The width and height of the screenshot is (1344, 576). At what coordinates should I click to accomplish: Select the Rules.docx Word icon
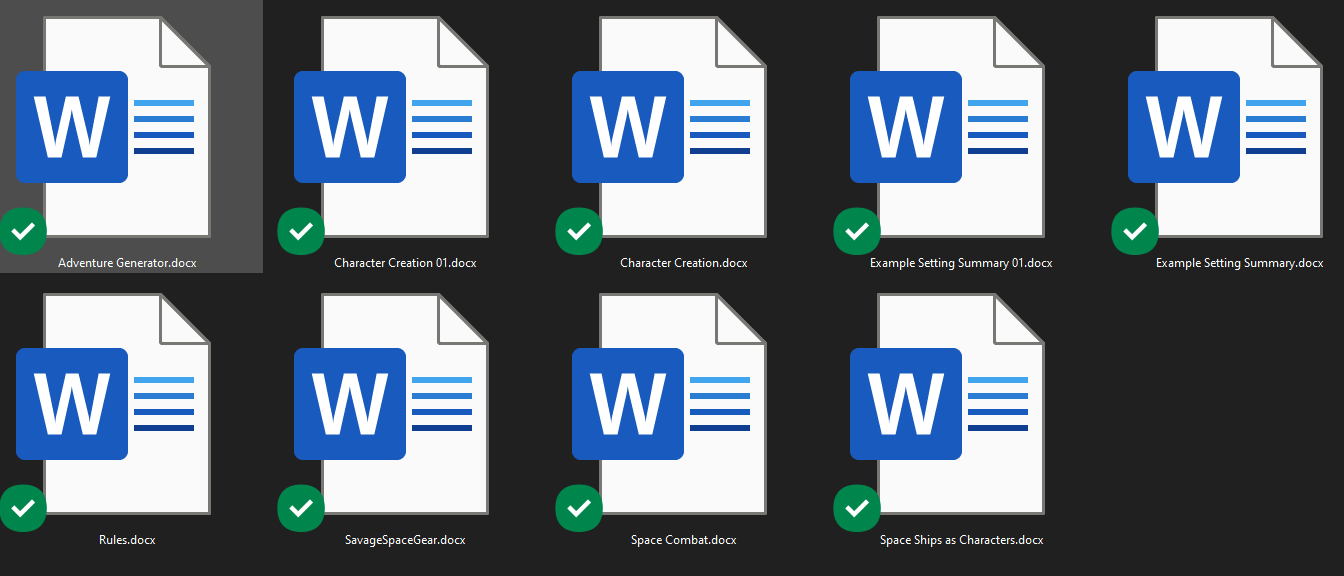(x=113, y=404)
